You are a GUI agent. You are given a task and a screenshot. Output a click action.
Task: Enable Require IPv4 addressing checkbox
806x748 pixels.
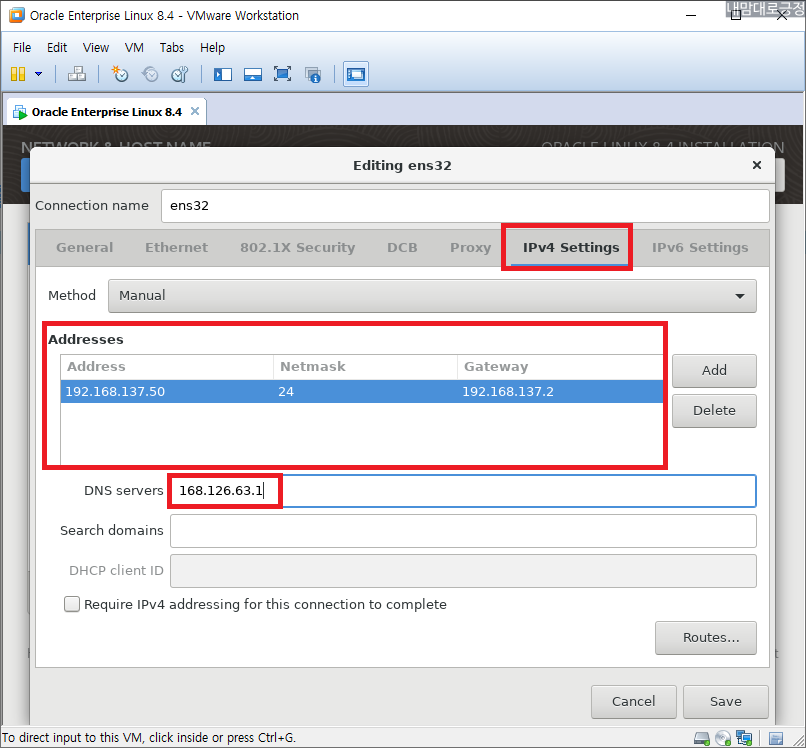click(x=72, y=604)
